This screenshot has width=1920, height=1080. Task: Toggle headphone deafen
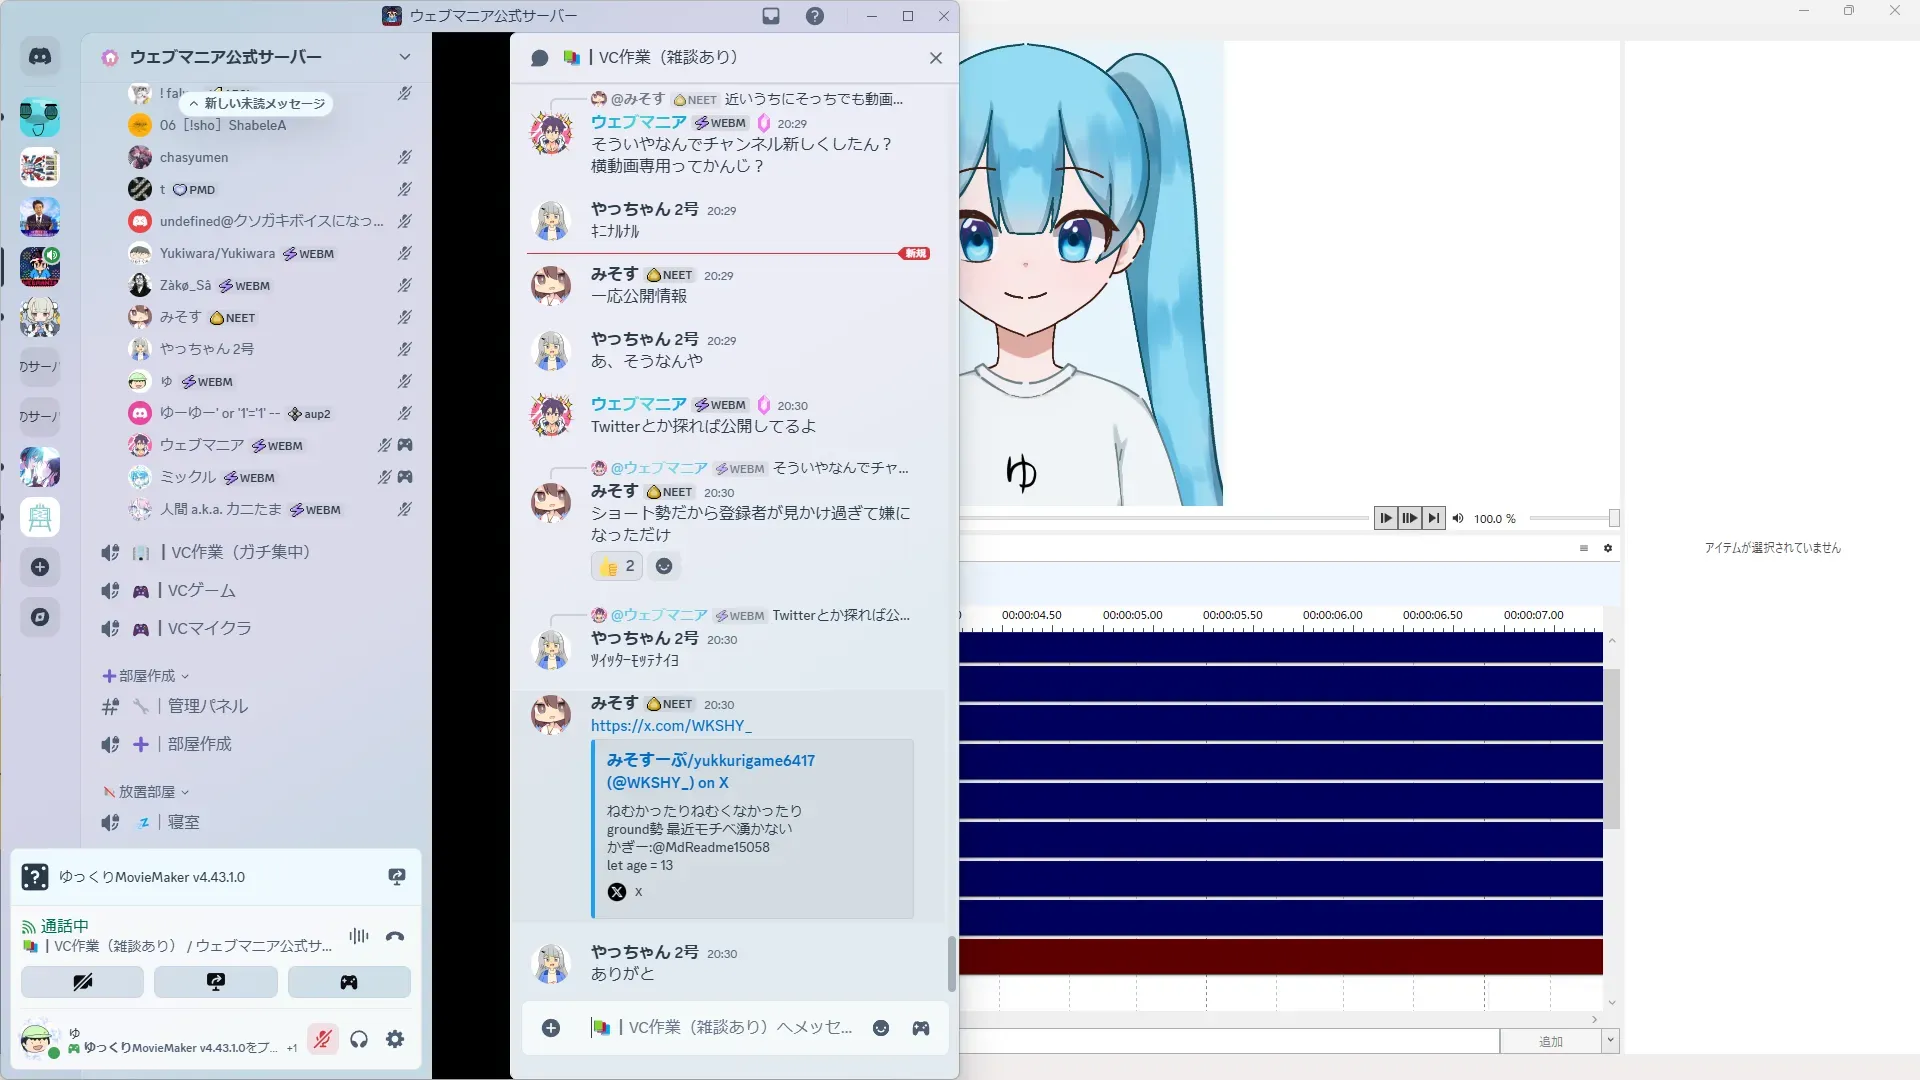point(359,1040)
